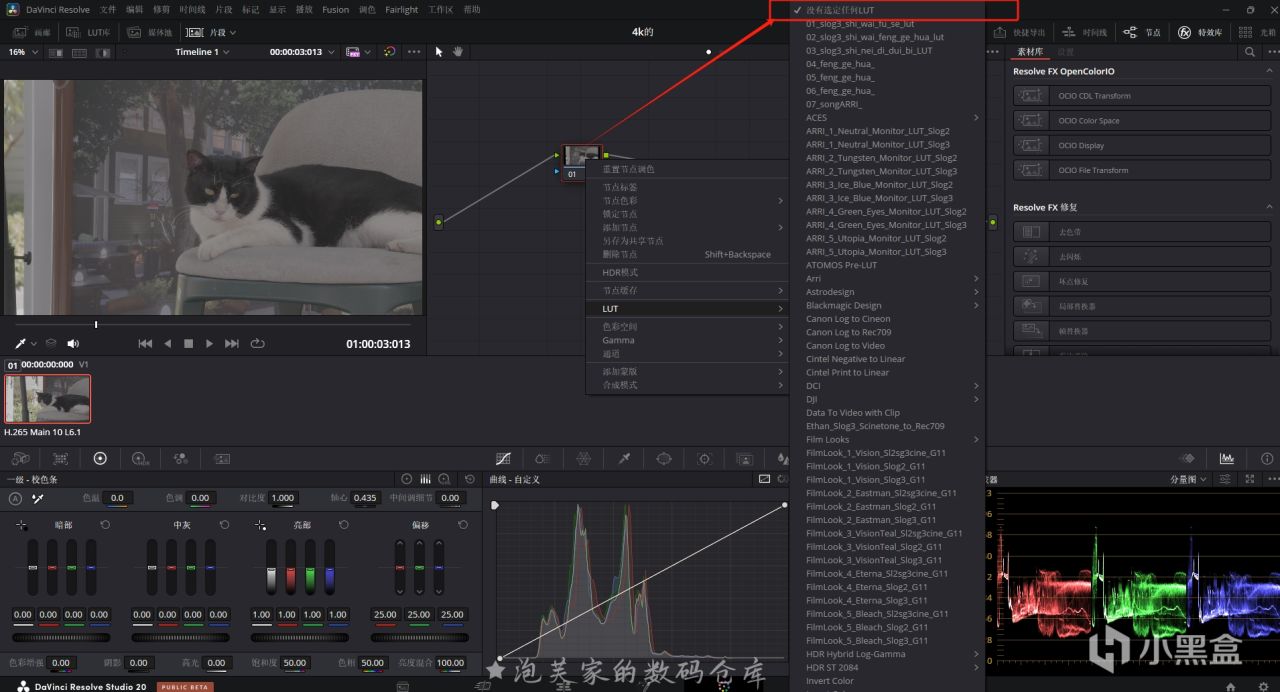Image resolution: width=1280 pixels, height=692 pixels.
Task: Click the Curves palette icon
Action: pos(503,458)
